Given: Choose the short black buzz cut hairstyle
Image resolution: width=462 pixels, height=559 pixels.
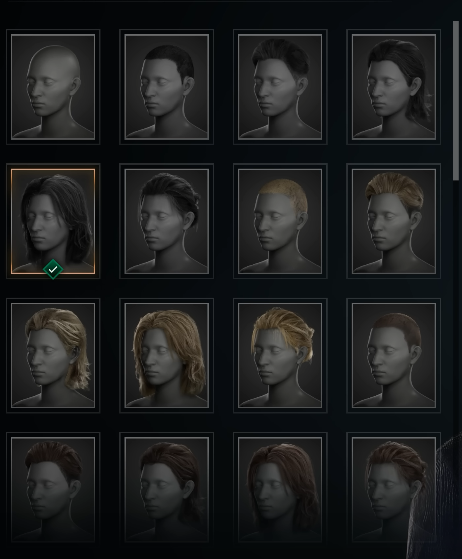Looking at the screenshot, I should coord(166,87).
